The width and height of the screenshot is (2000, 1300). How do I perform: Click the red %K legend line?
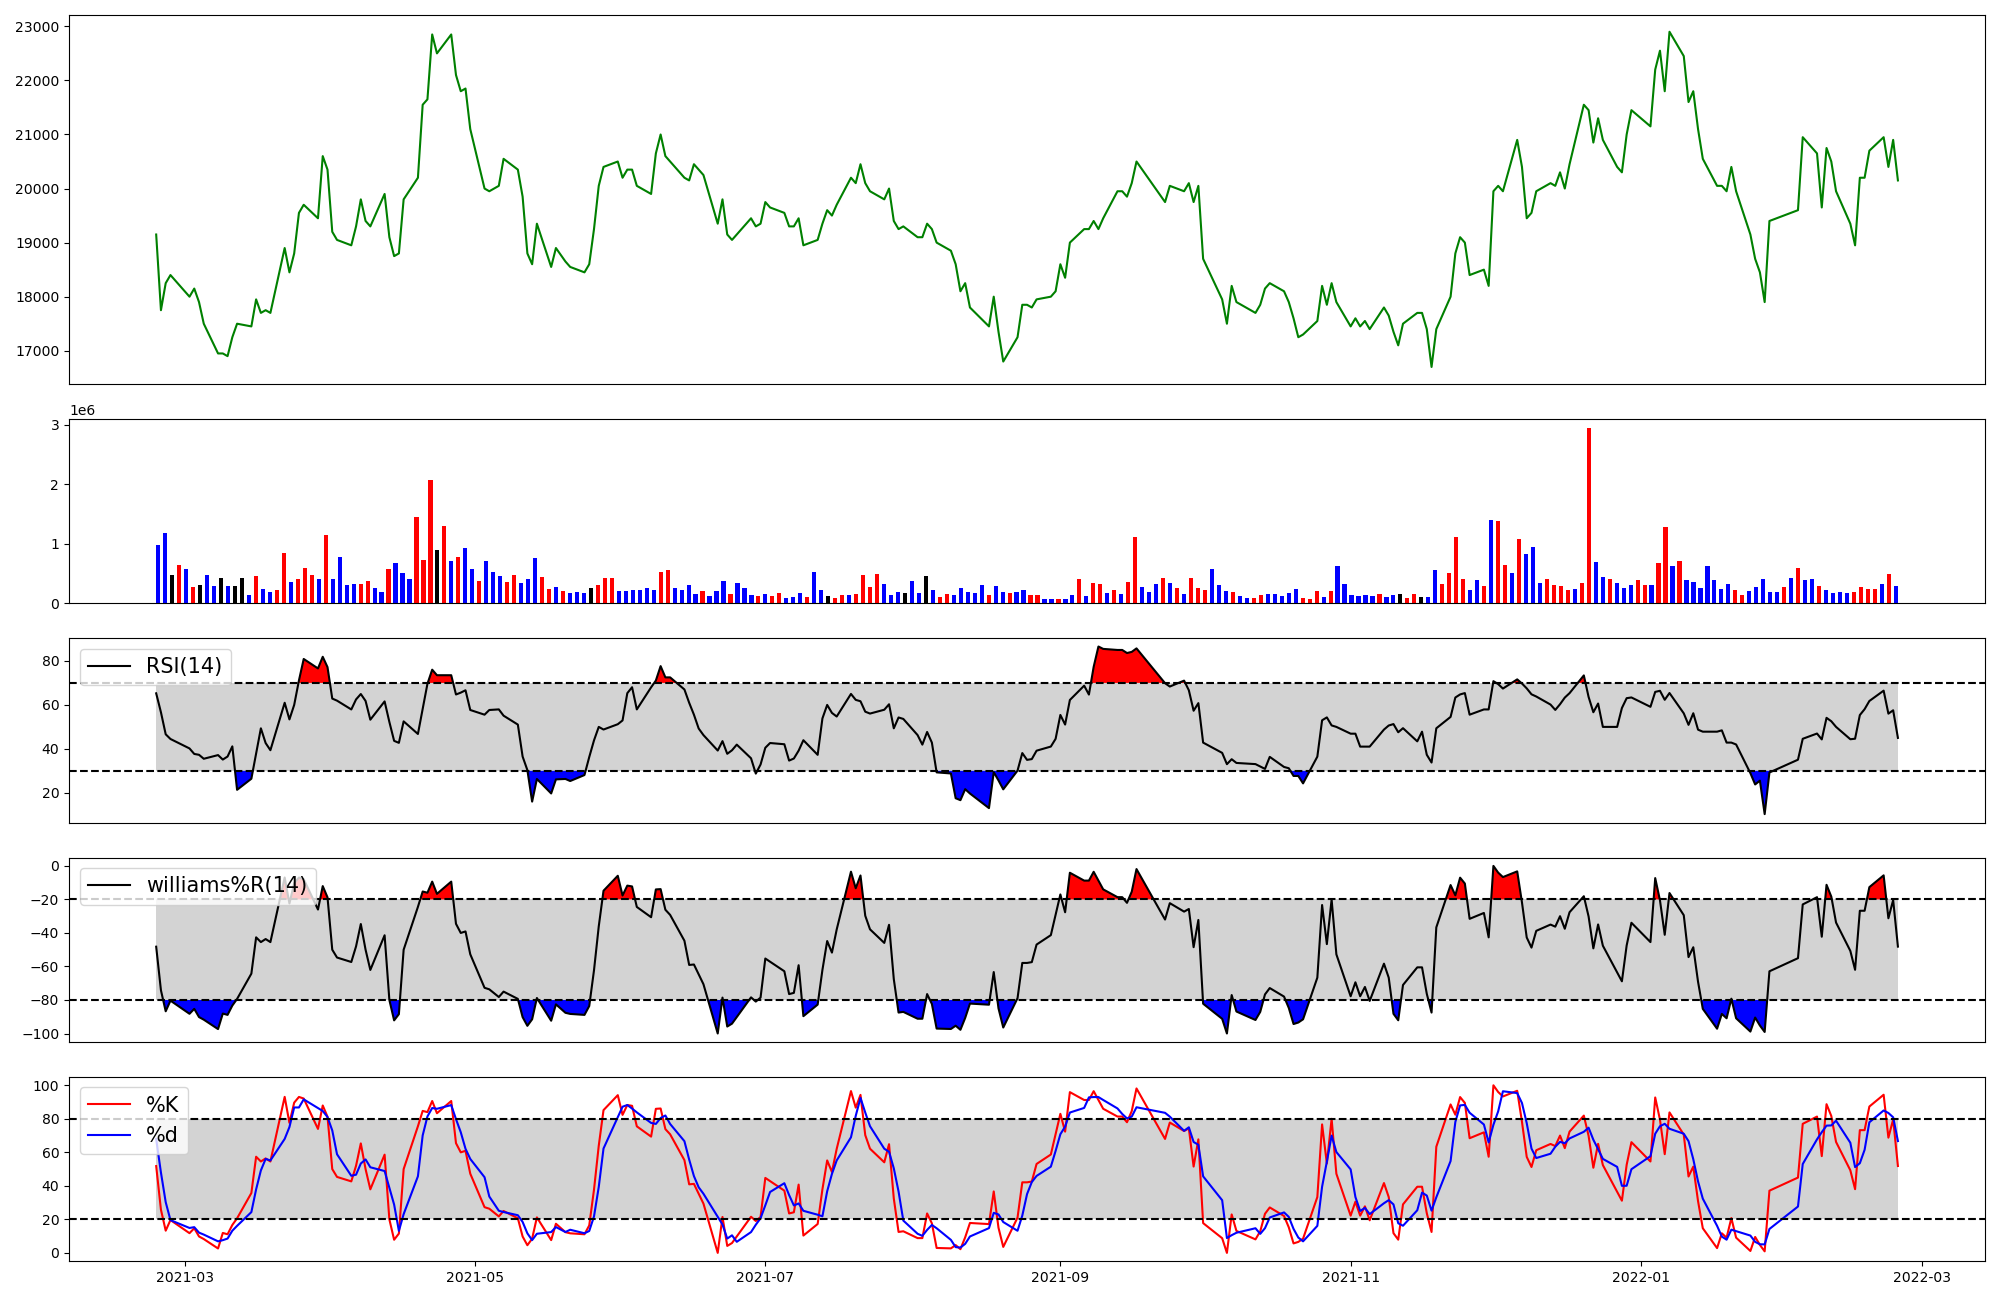[109, 1105]
